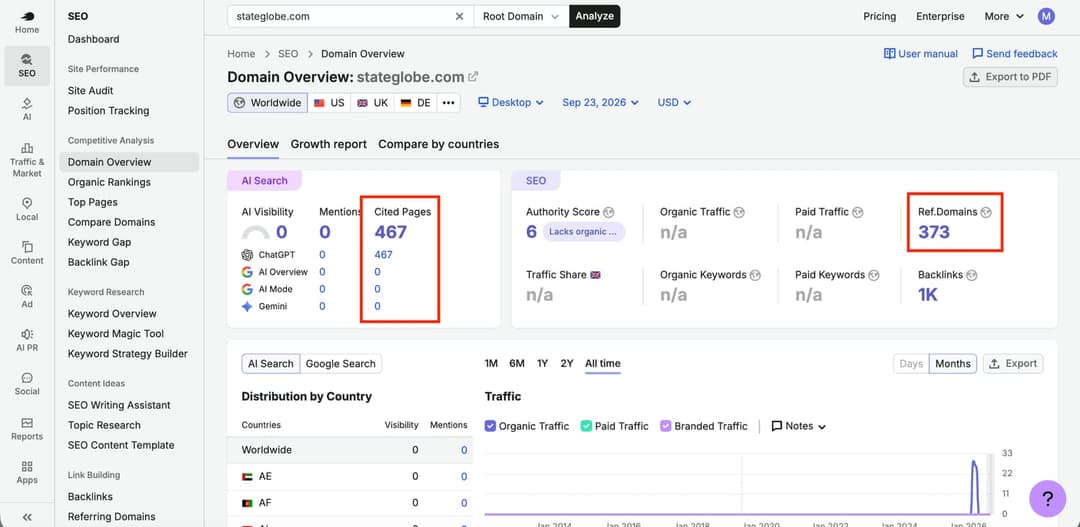Click Export to PDF button
The image size is (1080, 527).
(x=1010, y=76)
